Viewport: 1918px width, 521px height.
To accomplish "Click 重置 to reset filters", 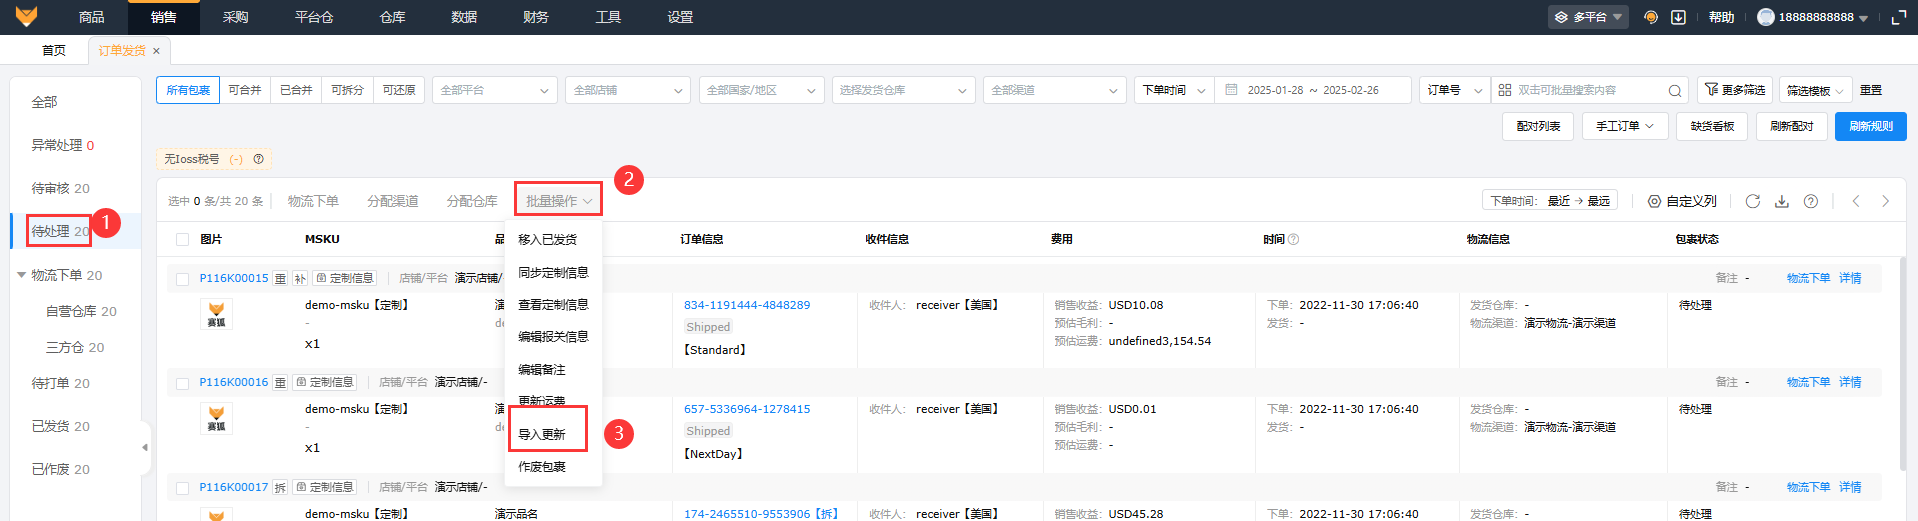I will click(1871, 90).
